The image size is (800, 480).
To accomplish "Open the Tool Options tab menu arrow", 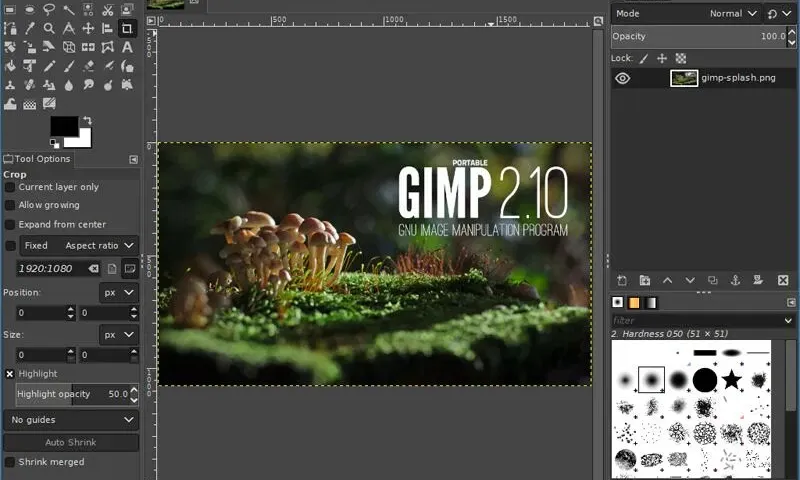I will 134,160.
